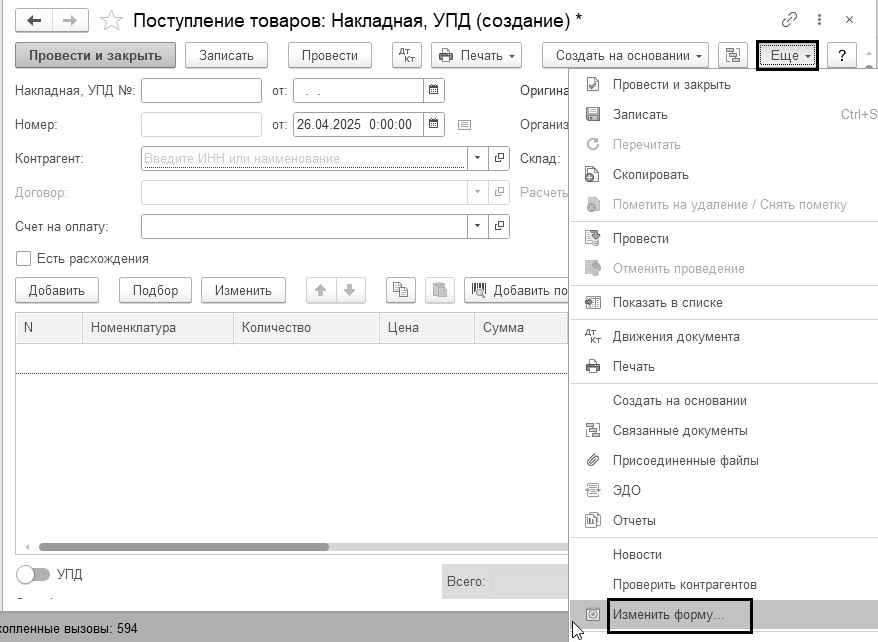878x642 pixels.
Task: Click the Записать toolbar button
Action: 226,55
